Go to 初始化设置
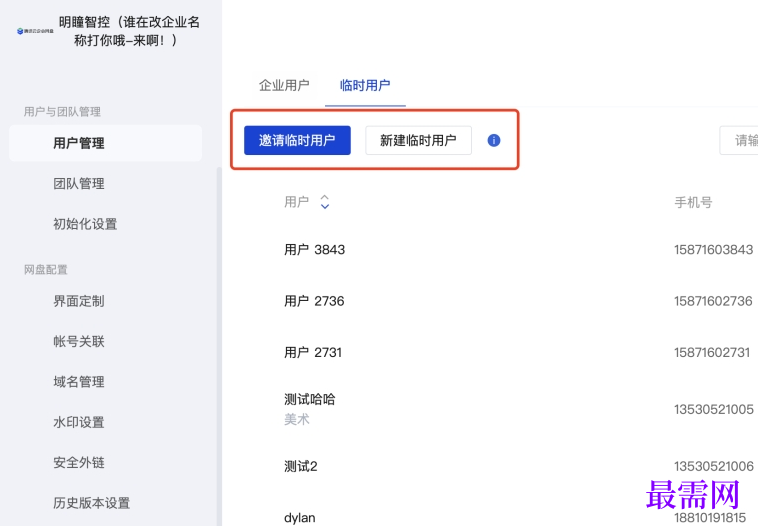The width and height of the screenshot is (758, 526). coord(85,224)
